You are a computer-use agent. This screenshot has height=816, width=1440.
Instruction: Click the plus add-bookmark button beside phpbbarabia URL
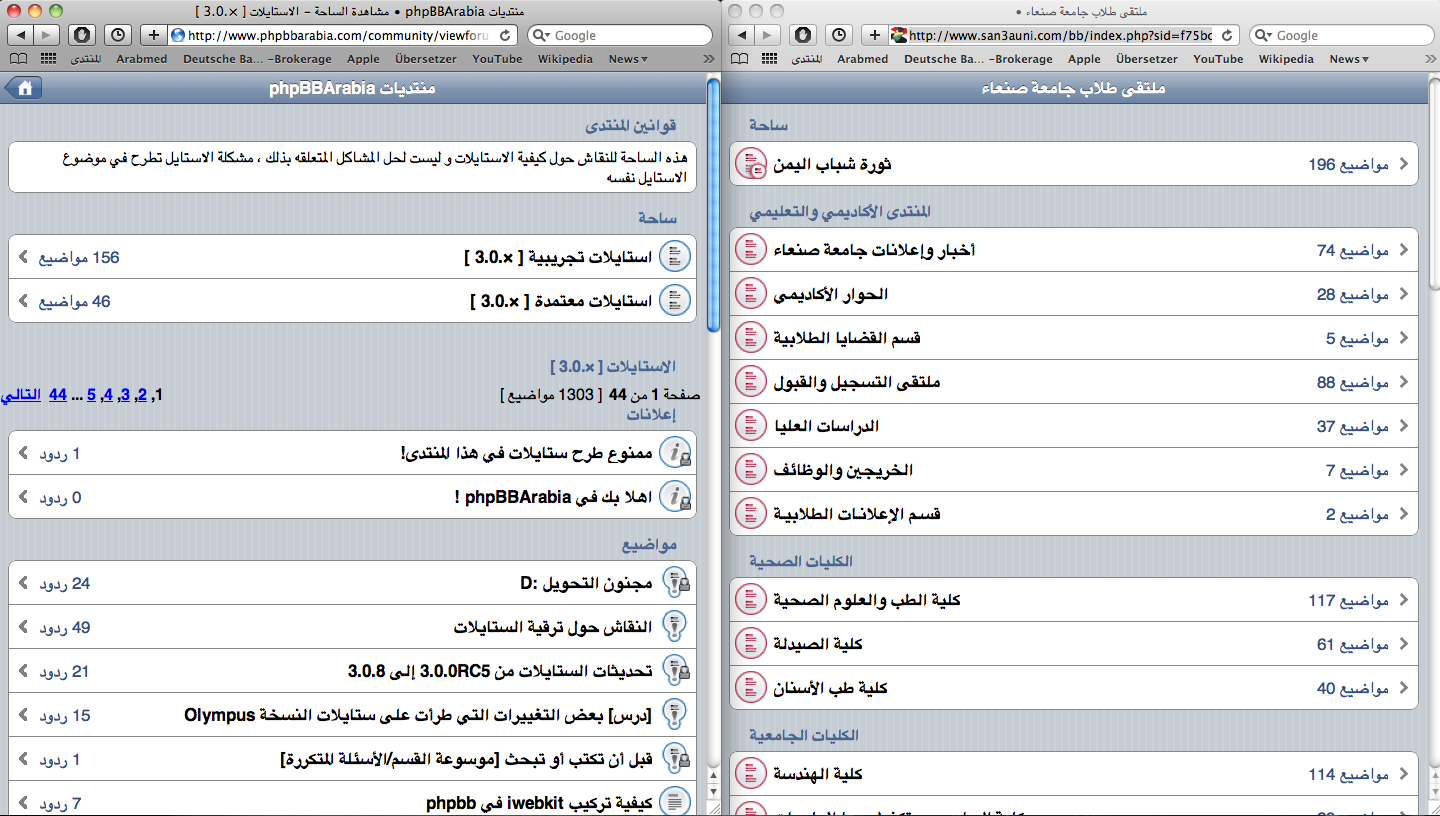coord(153,35)
